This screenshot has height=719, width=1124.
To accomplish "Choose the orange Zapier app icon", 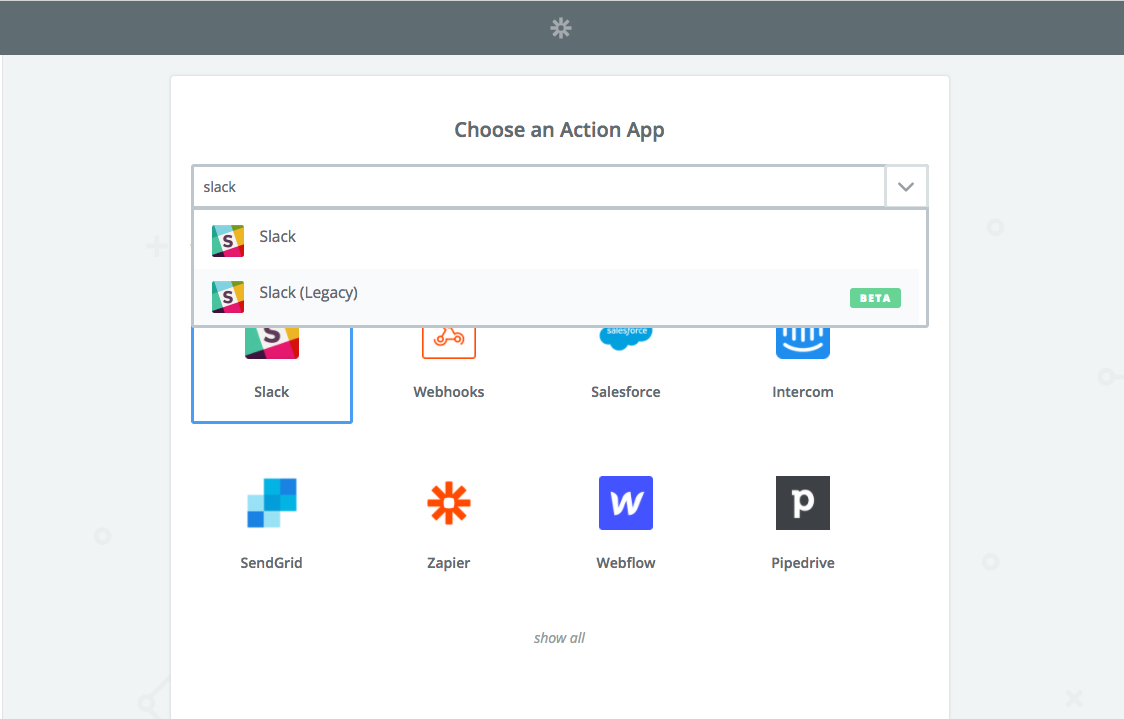I will click(449, 503).
